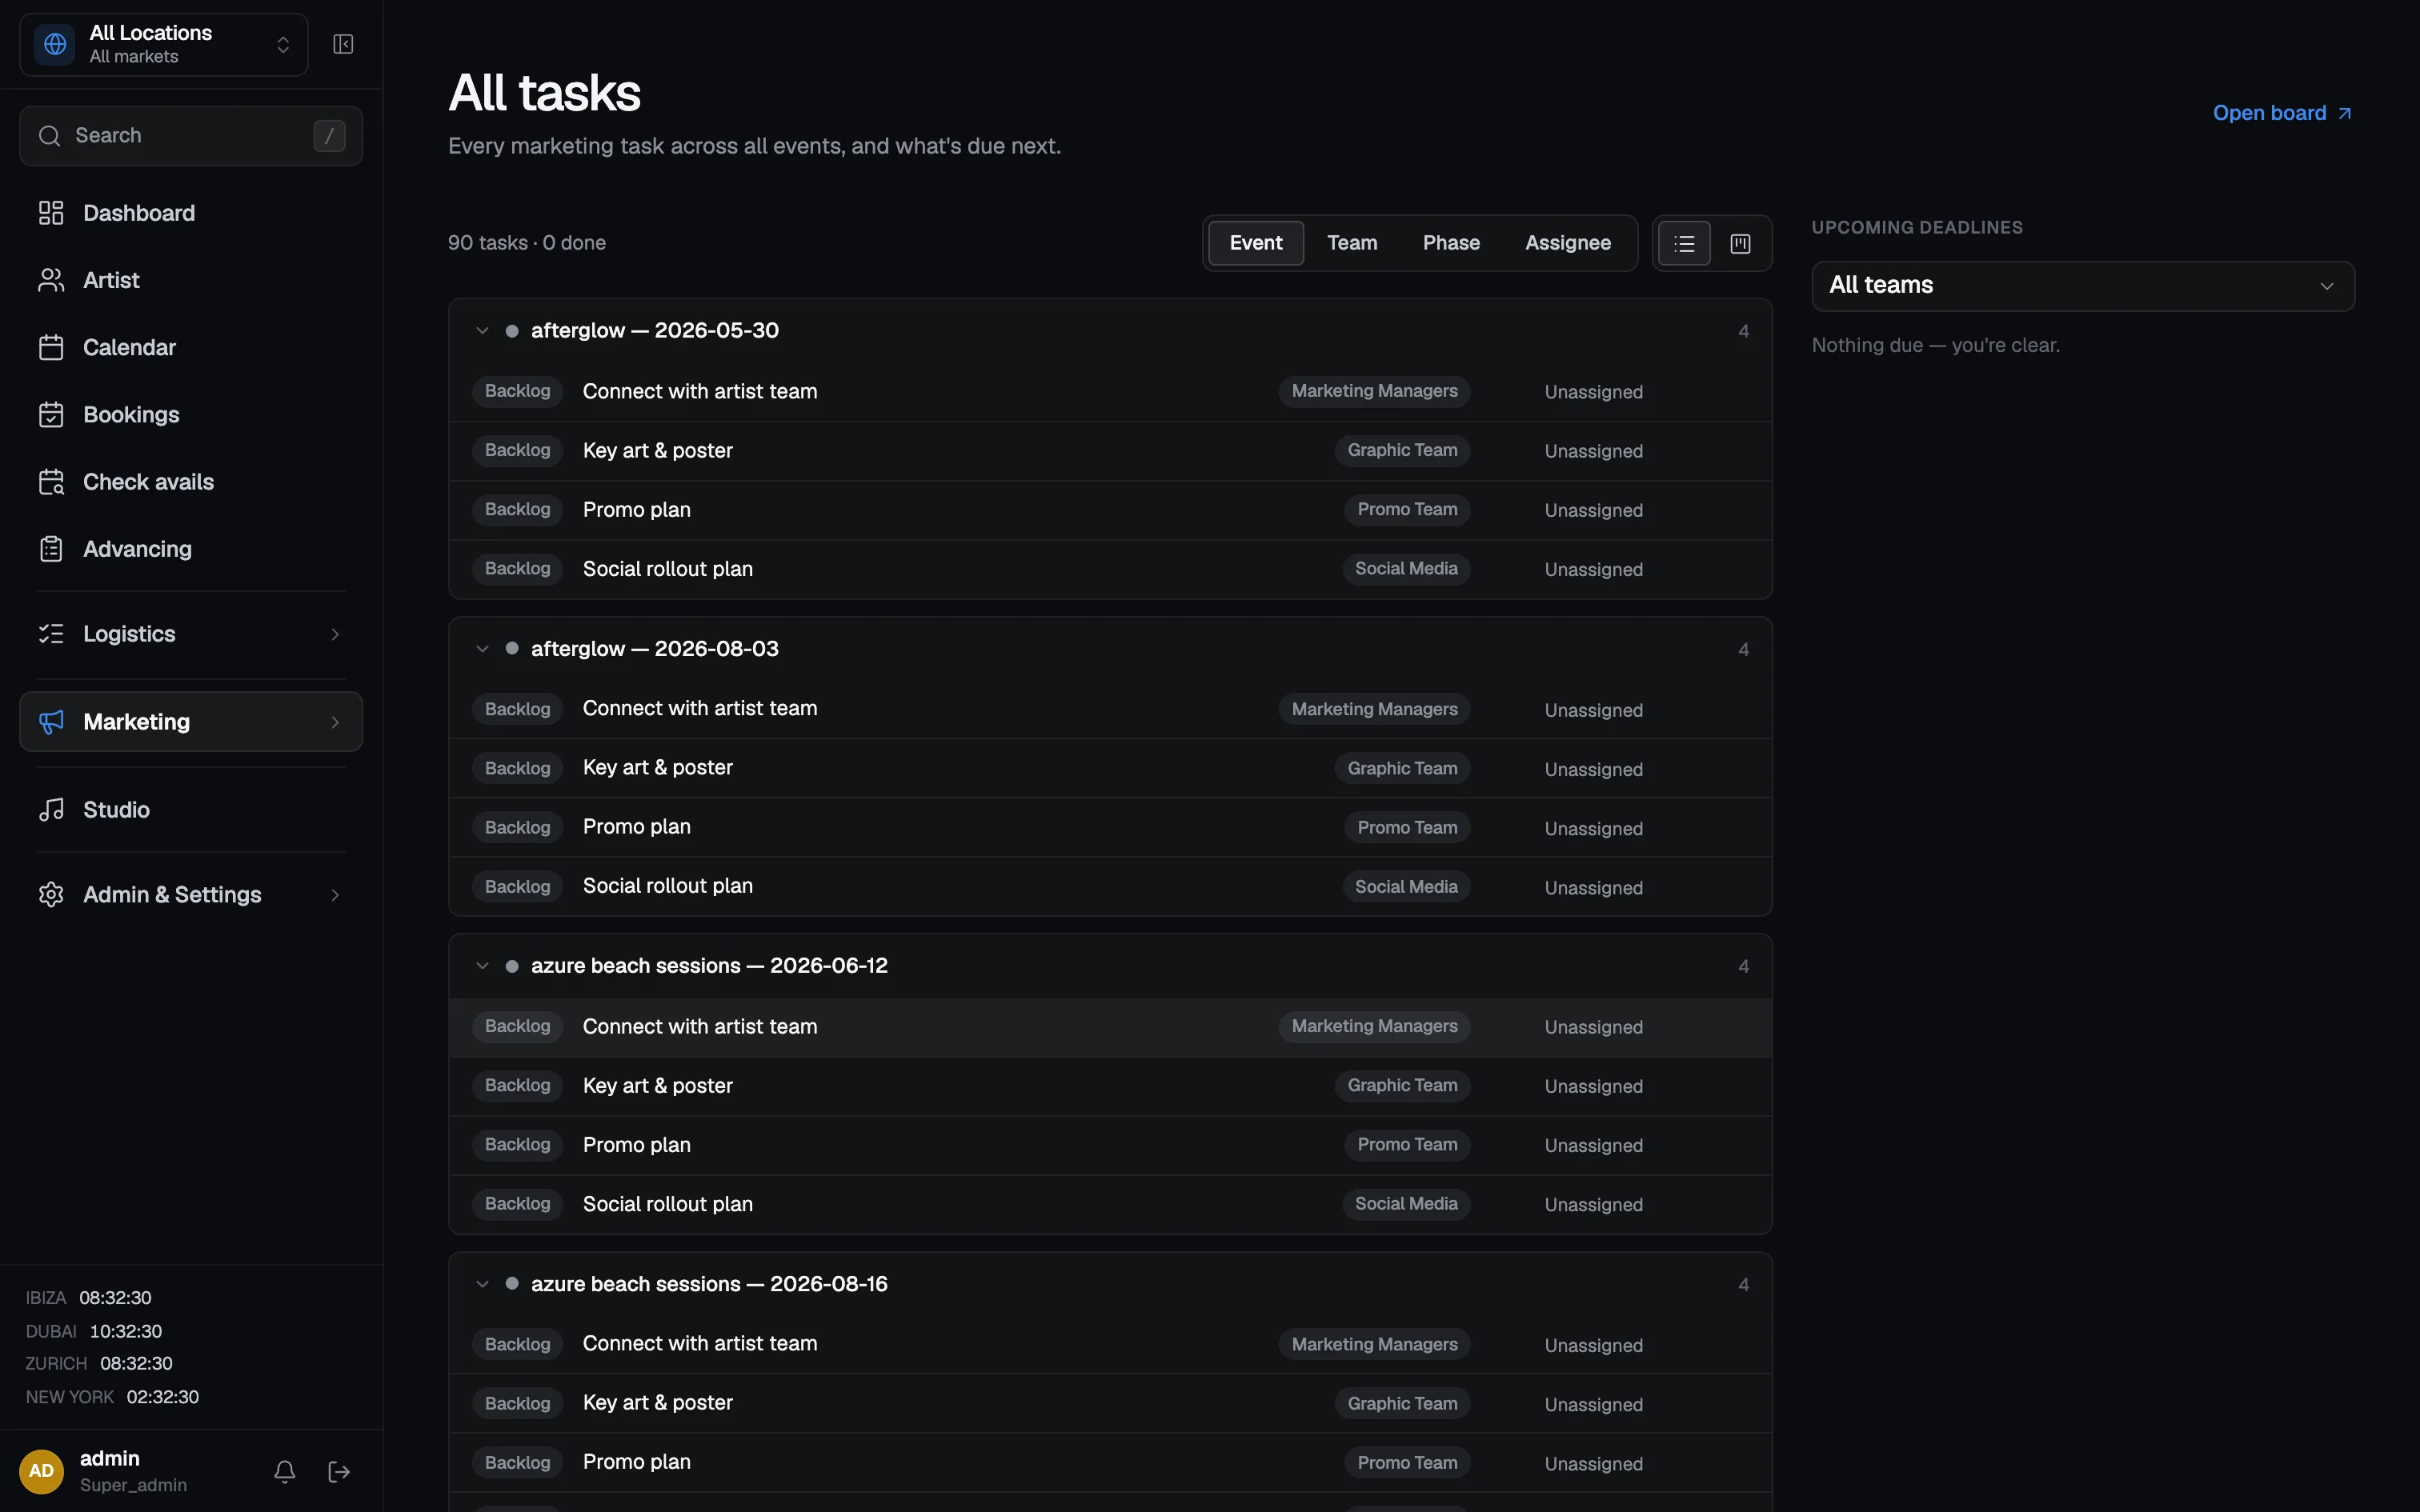Collapse the afterglow — 2026-08-03 group
The width and height of the screenshot is (2420, 1512).
[x=482, y=649]
